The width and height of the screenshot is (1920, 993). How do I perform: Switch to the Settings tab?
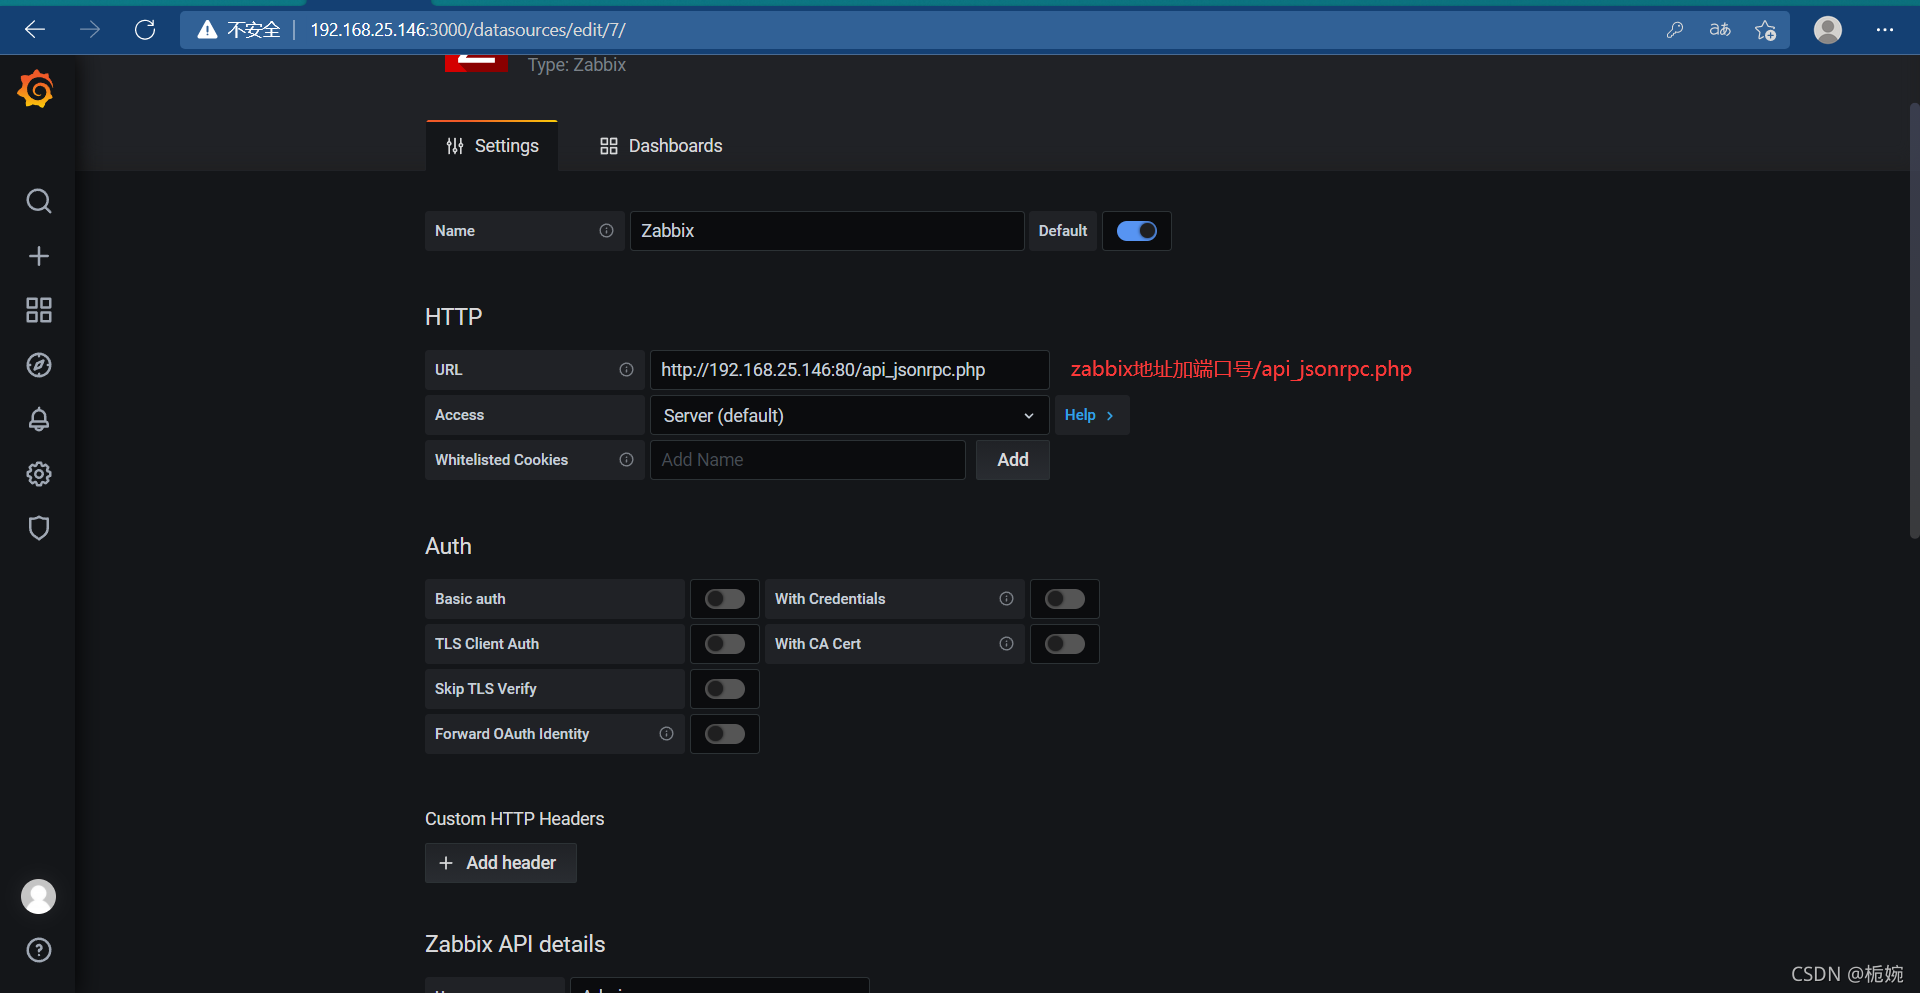pyautogui.click(x=492, y=146)
